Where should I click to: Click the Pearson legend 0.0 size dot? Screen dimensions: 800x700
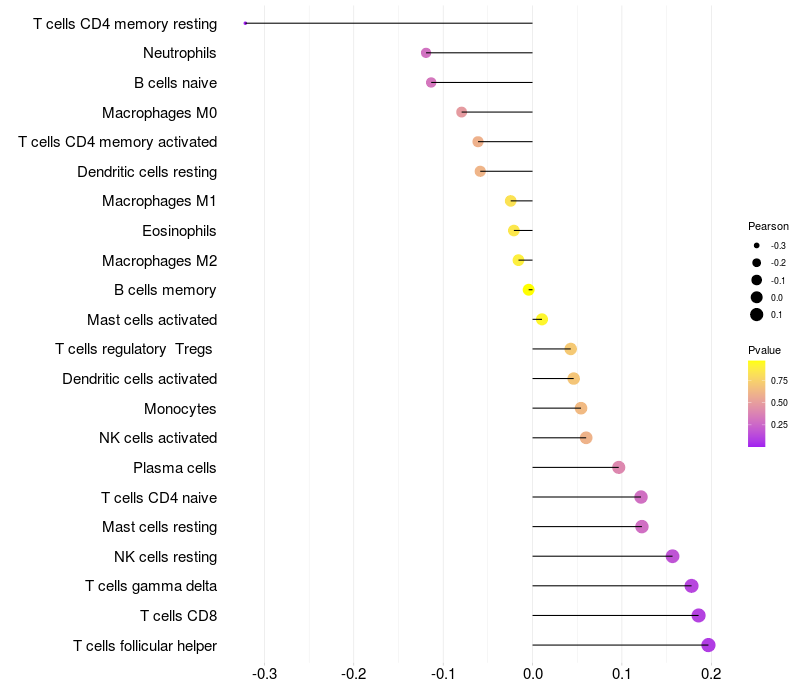click(x=757, y=297)
